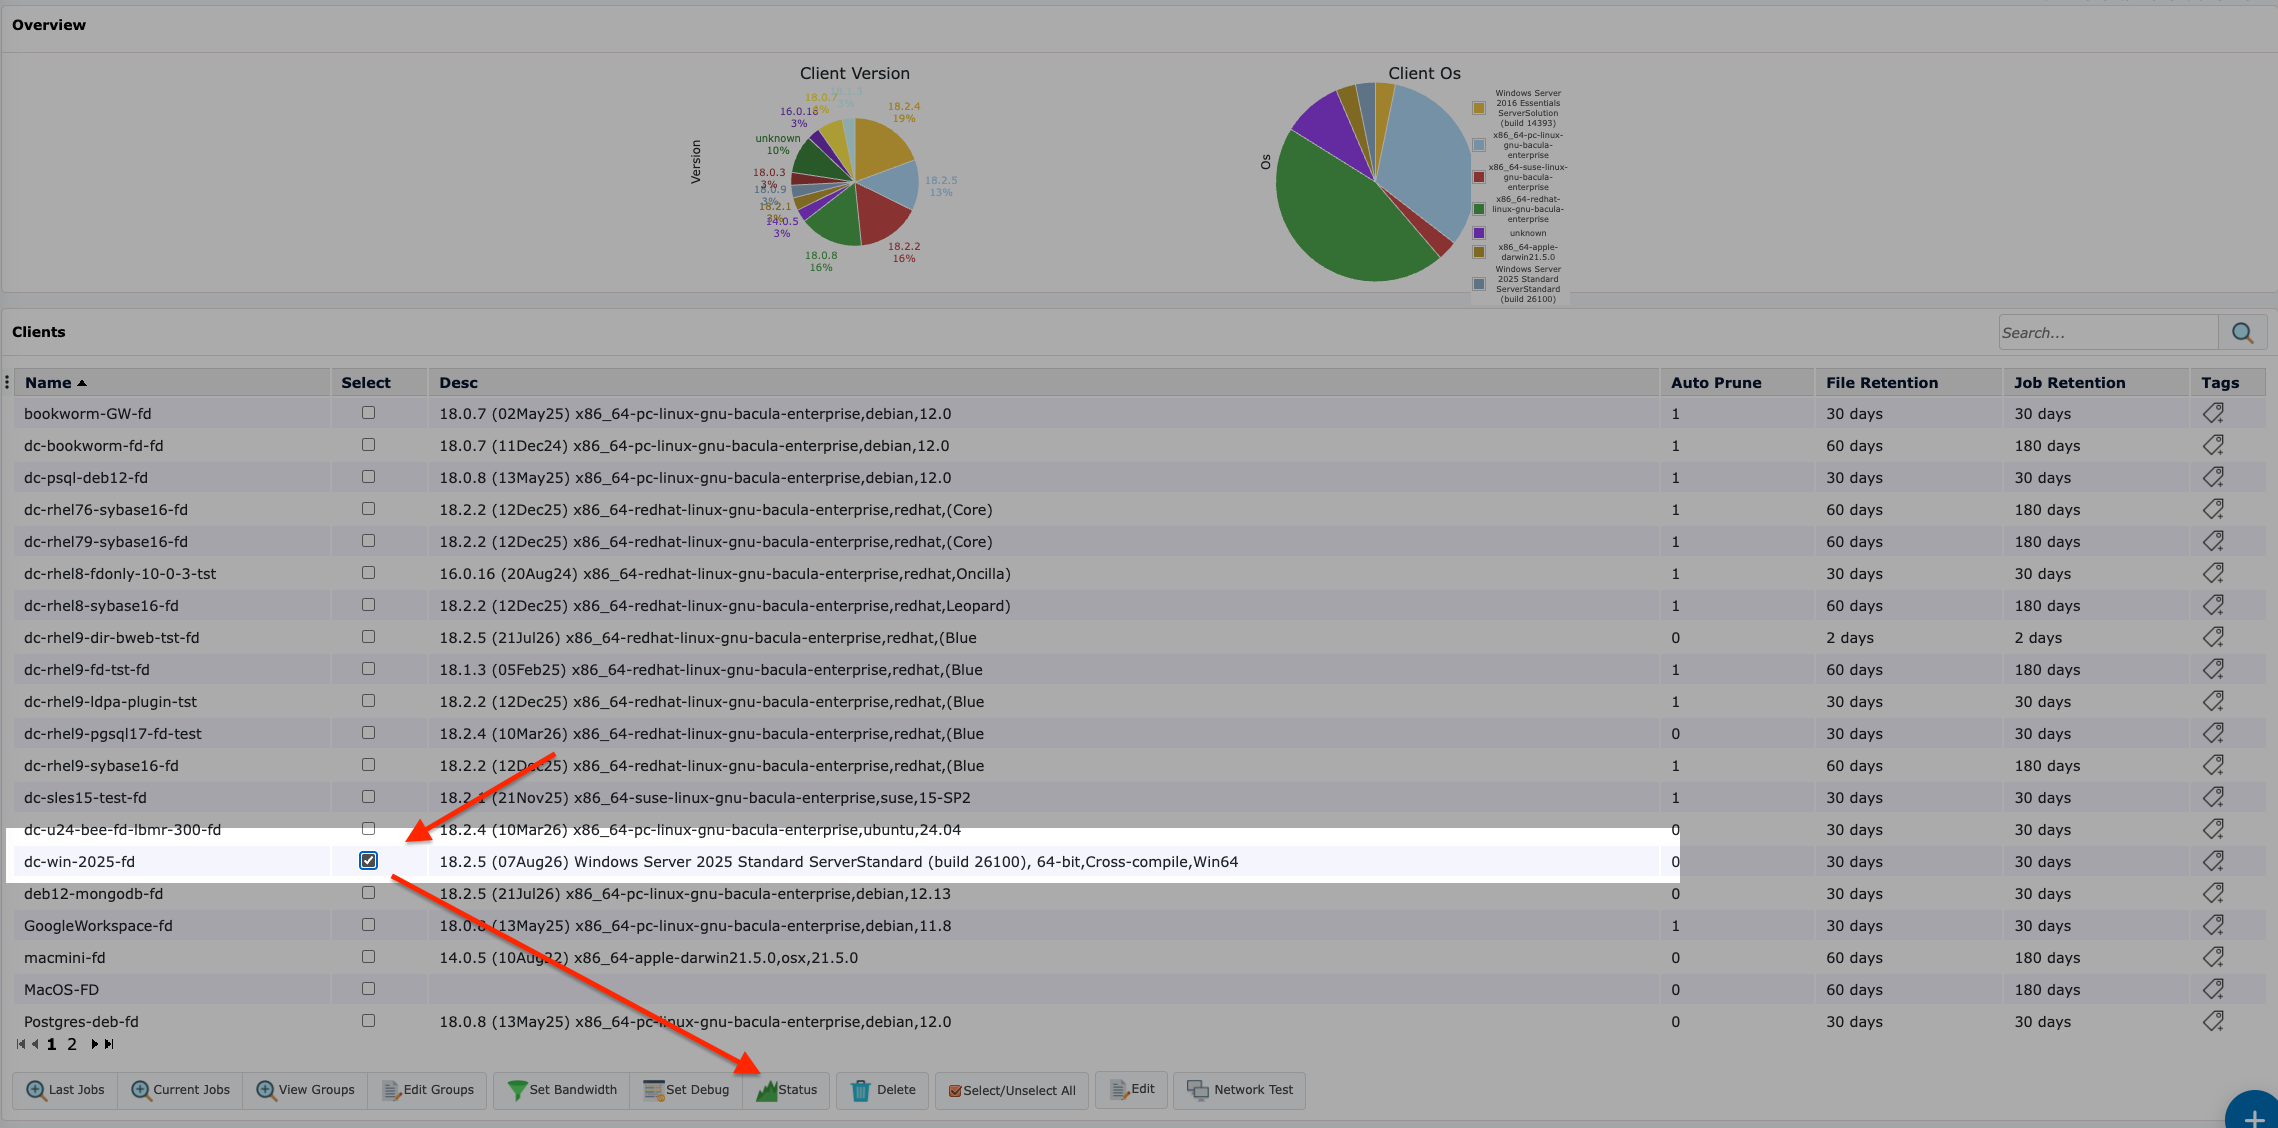Click the Status button

point(787,1090)
